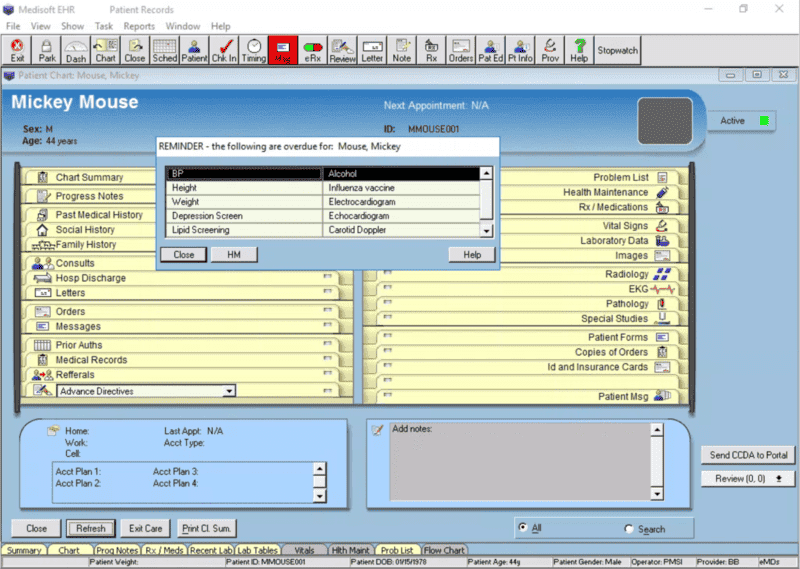Open the View menu

coord(40,26)
